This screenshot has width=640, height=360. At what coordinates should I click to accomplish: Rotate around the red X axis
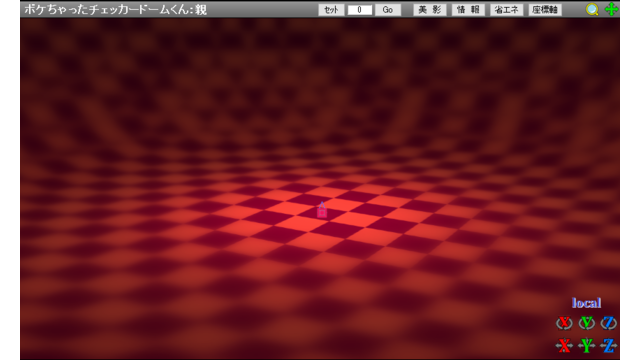point(564,323)
